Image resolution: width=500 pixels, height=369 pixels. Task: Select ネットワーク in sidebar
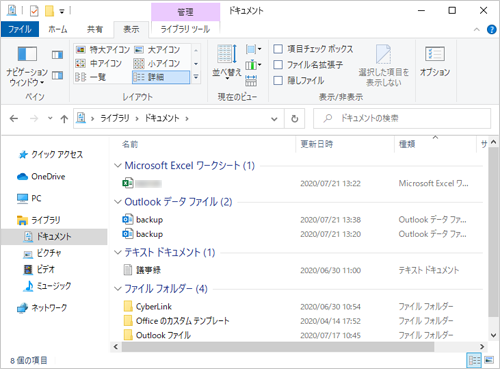click(x=42, y=308)
